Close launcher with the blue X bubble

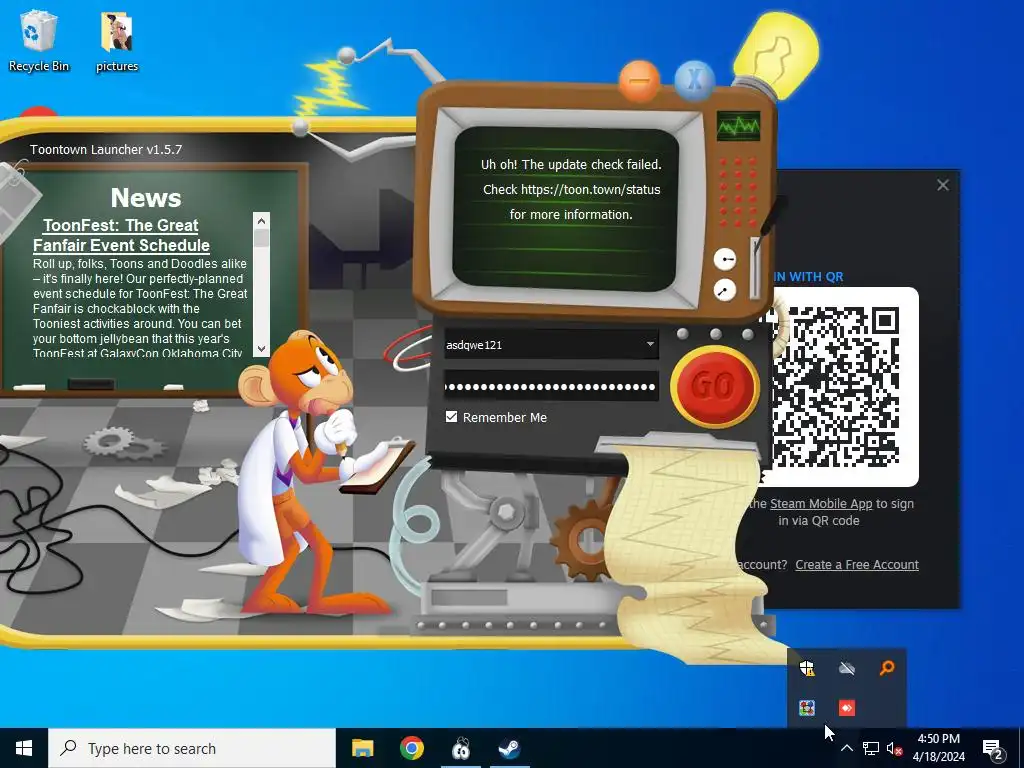694,80
